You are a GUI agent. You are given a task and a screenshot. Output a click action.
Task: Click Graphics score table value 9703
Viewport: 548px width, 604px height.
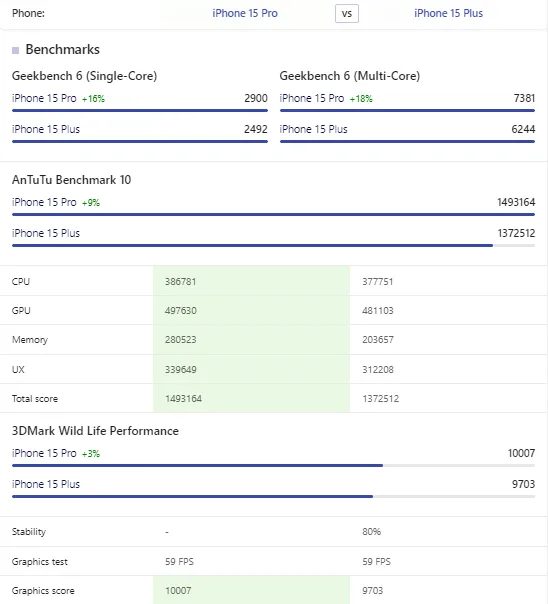(x=372, y=591)
